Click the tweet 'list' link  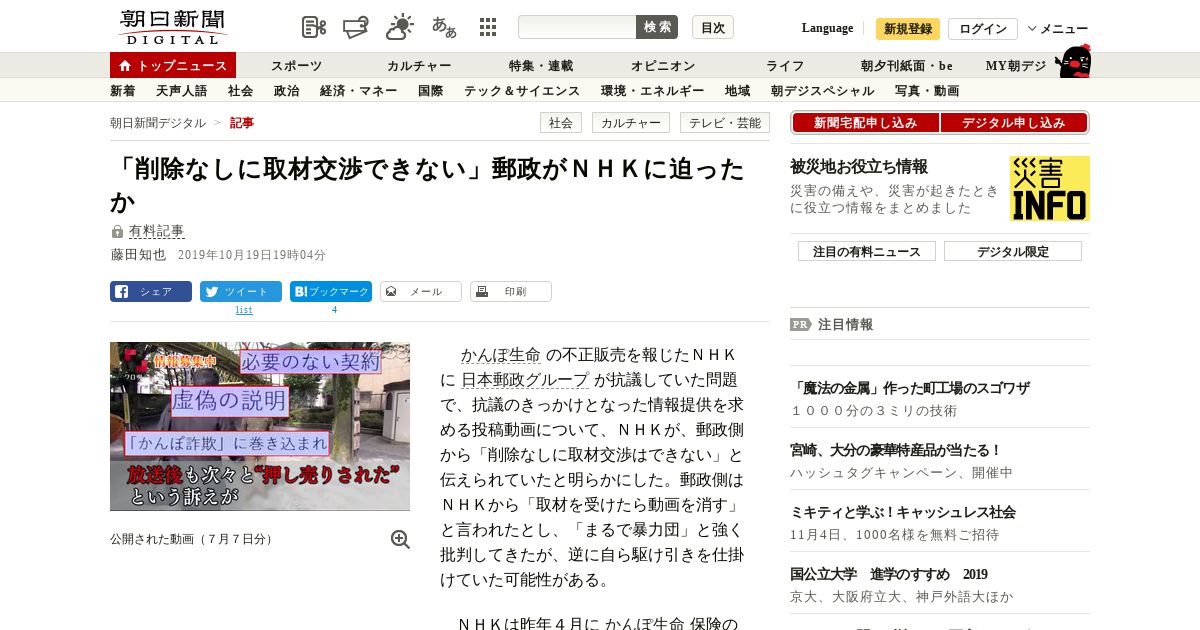click(244, 310)
